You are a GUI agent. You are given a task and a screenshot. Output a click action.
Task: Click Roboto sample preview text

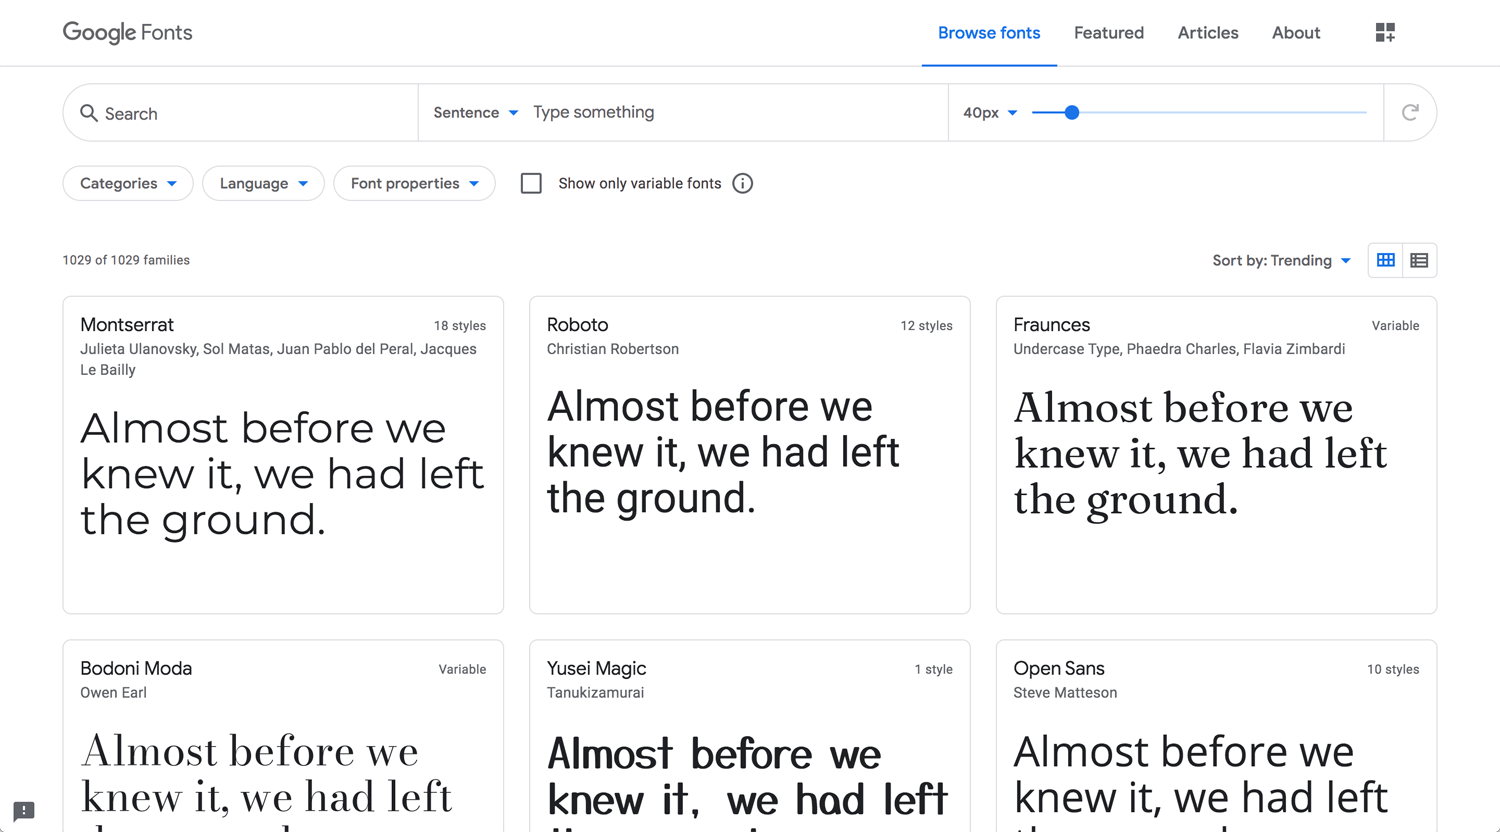tap(723, 452)
